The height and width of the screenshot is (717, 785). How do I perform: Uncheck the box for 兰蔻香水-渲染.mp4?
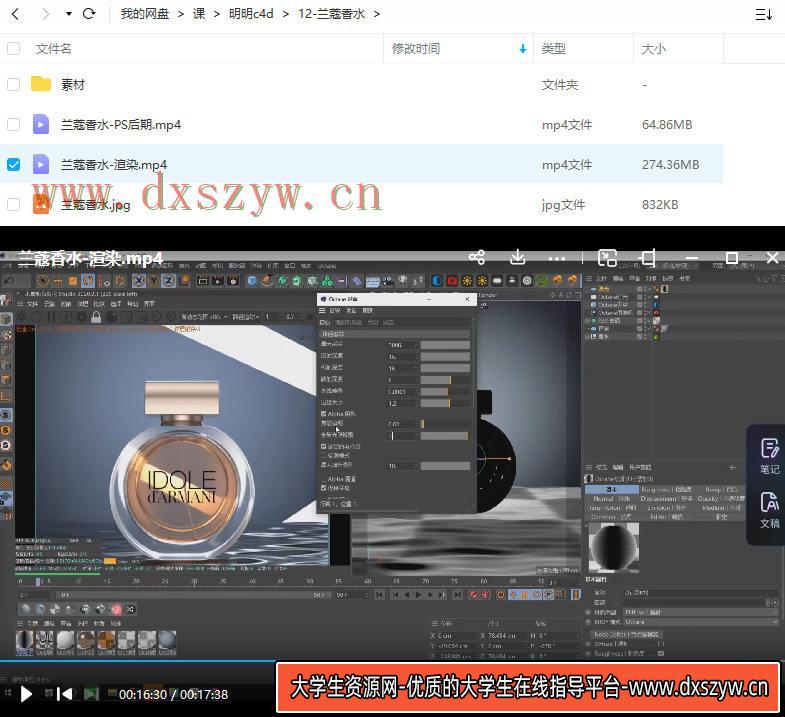tap(14, 164)
